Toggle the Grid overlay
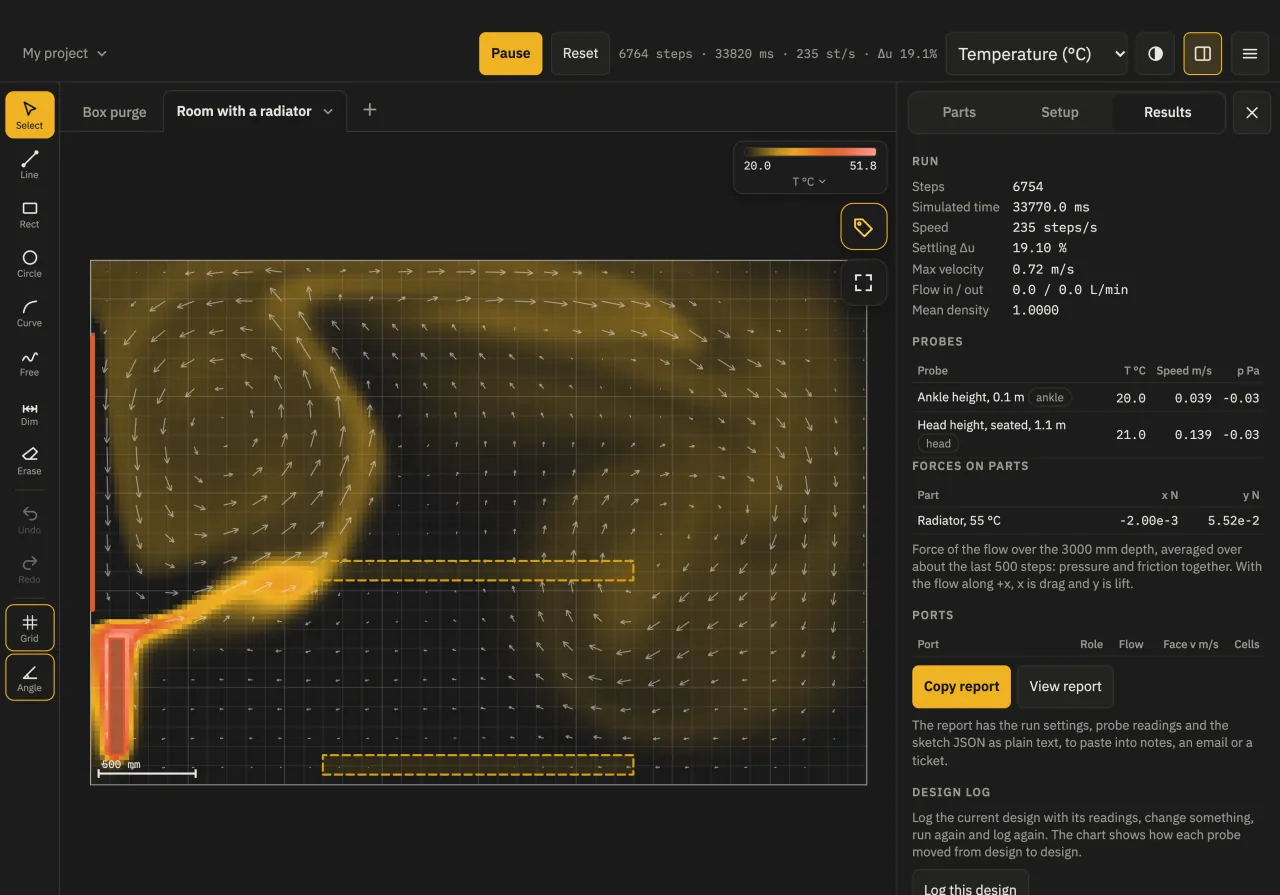Screen dimensions: 1280x895 (x=29, y=628)
